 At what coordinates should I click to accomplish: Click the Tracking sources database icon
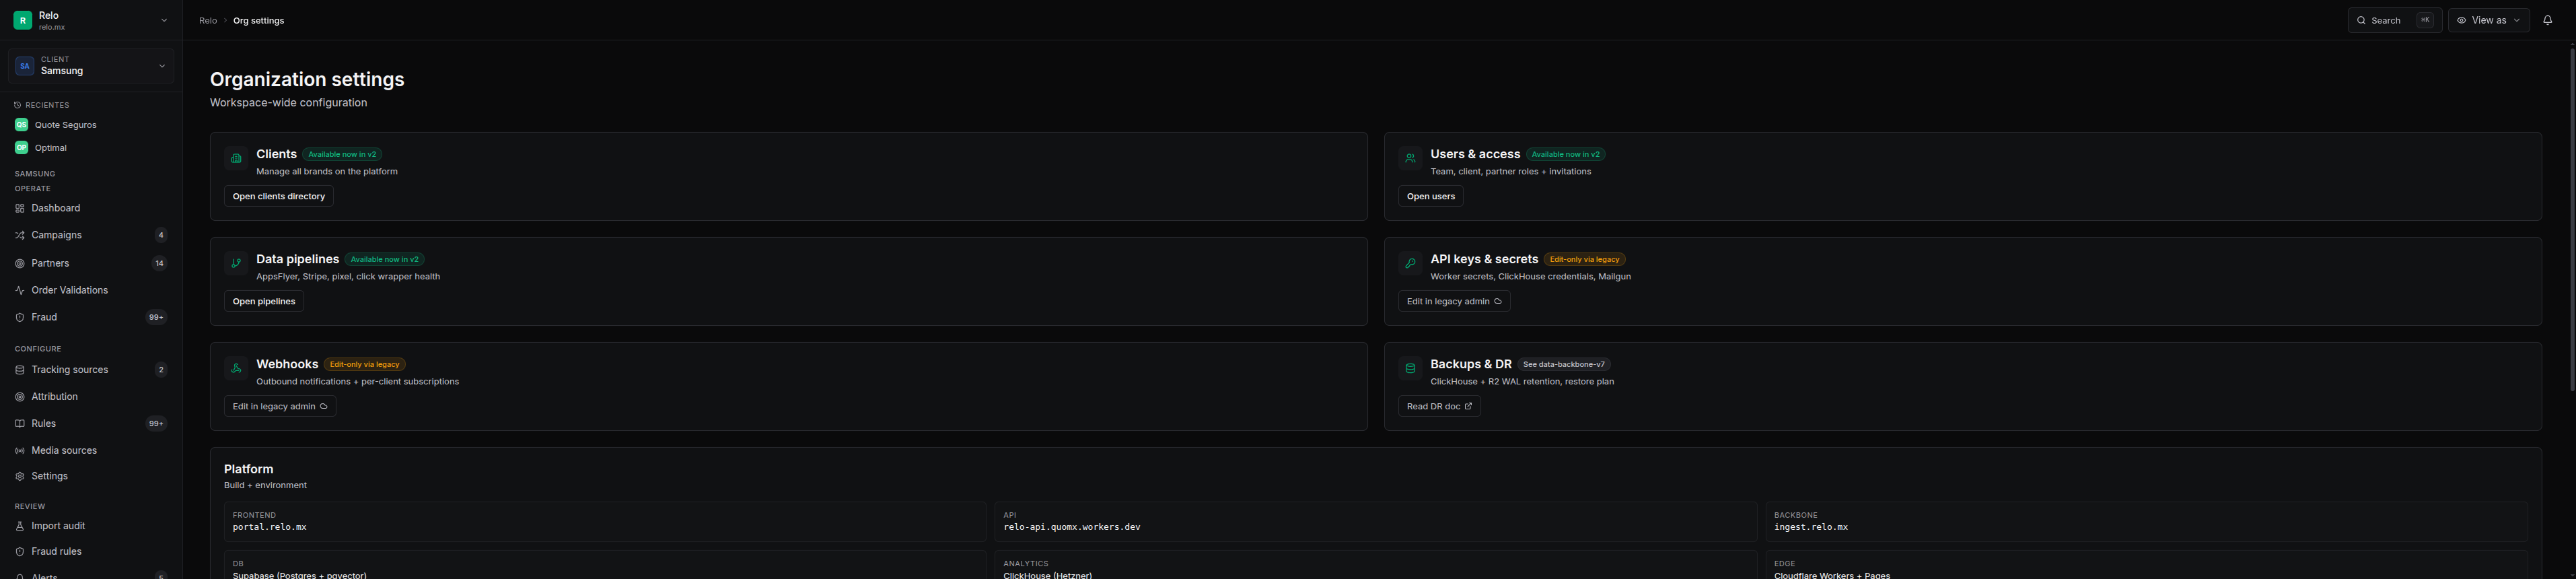point(19,370)
